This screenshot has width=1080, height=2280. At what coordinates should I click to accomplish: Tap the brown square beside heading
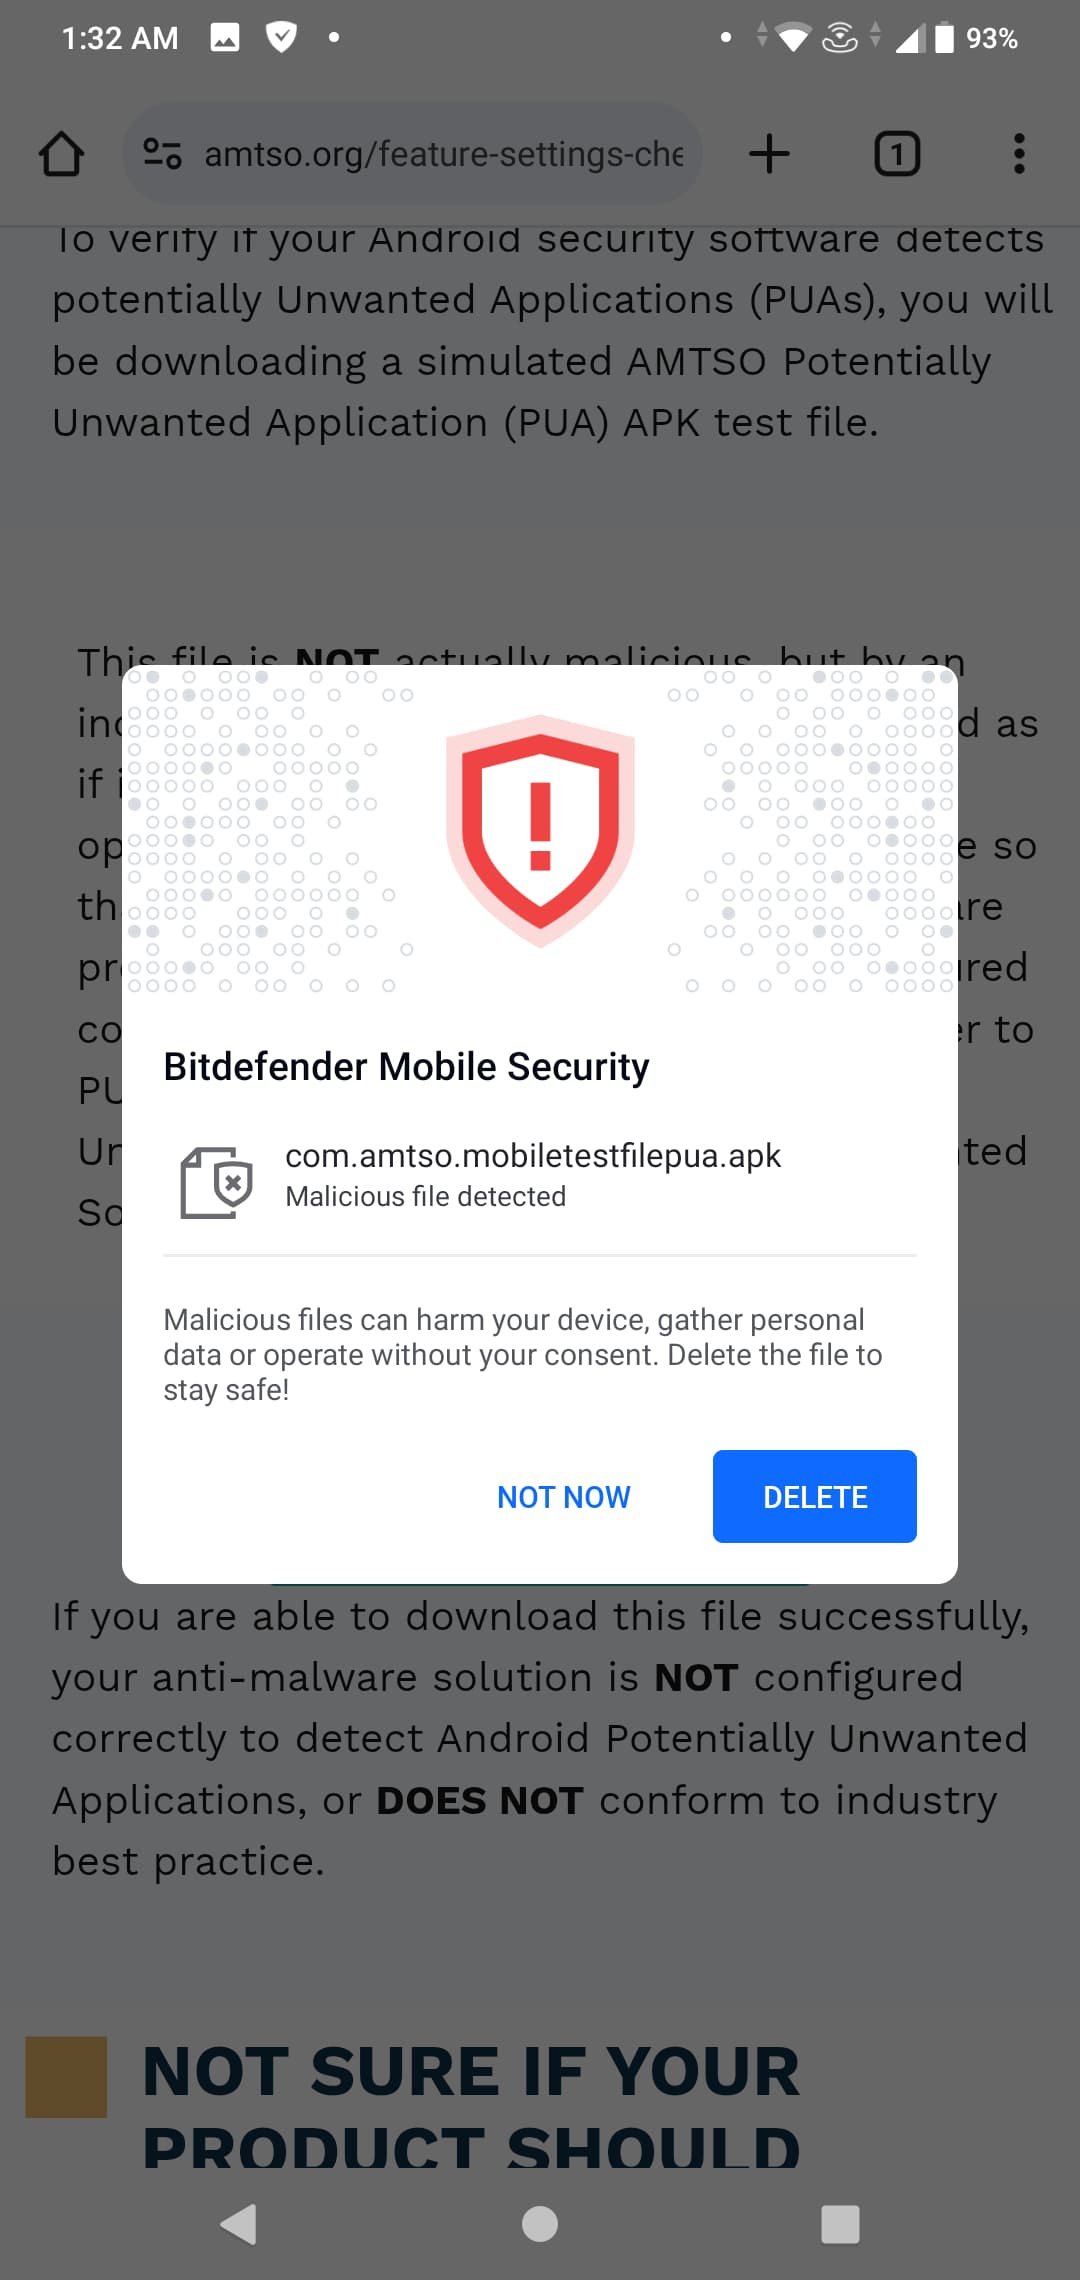[x=66, y=2077]
